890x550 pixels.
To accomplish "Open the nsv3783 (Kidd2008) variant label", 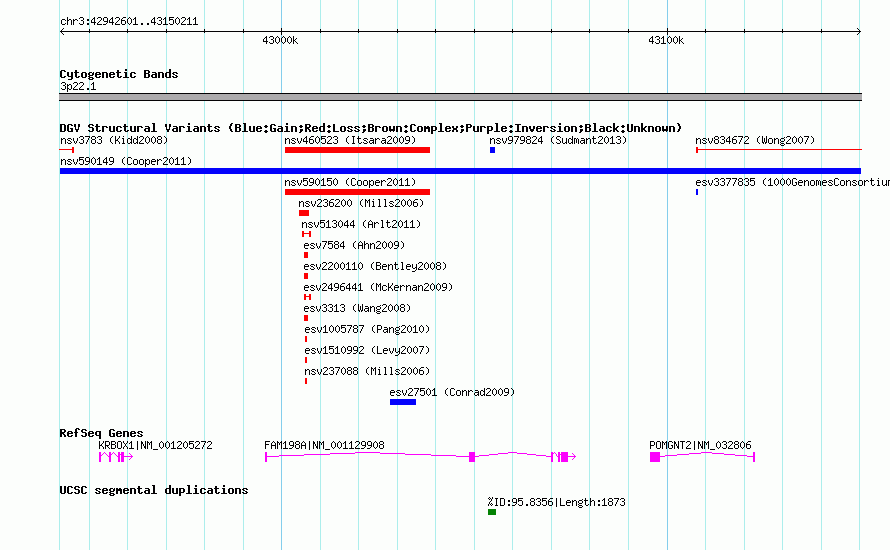I will click(114, 140).
